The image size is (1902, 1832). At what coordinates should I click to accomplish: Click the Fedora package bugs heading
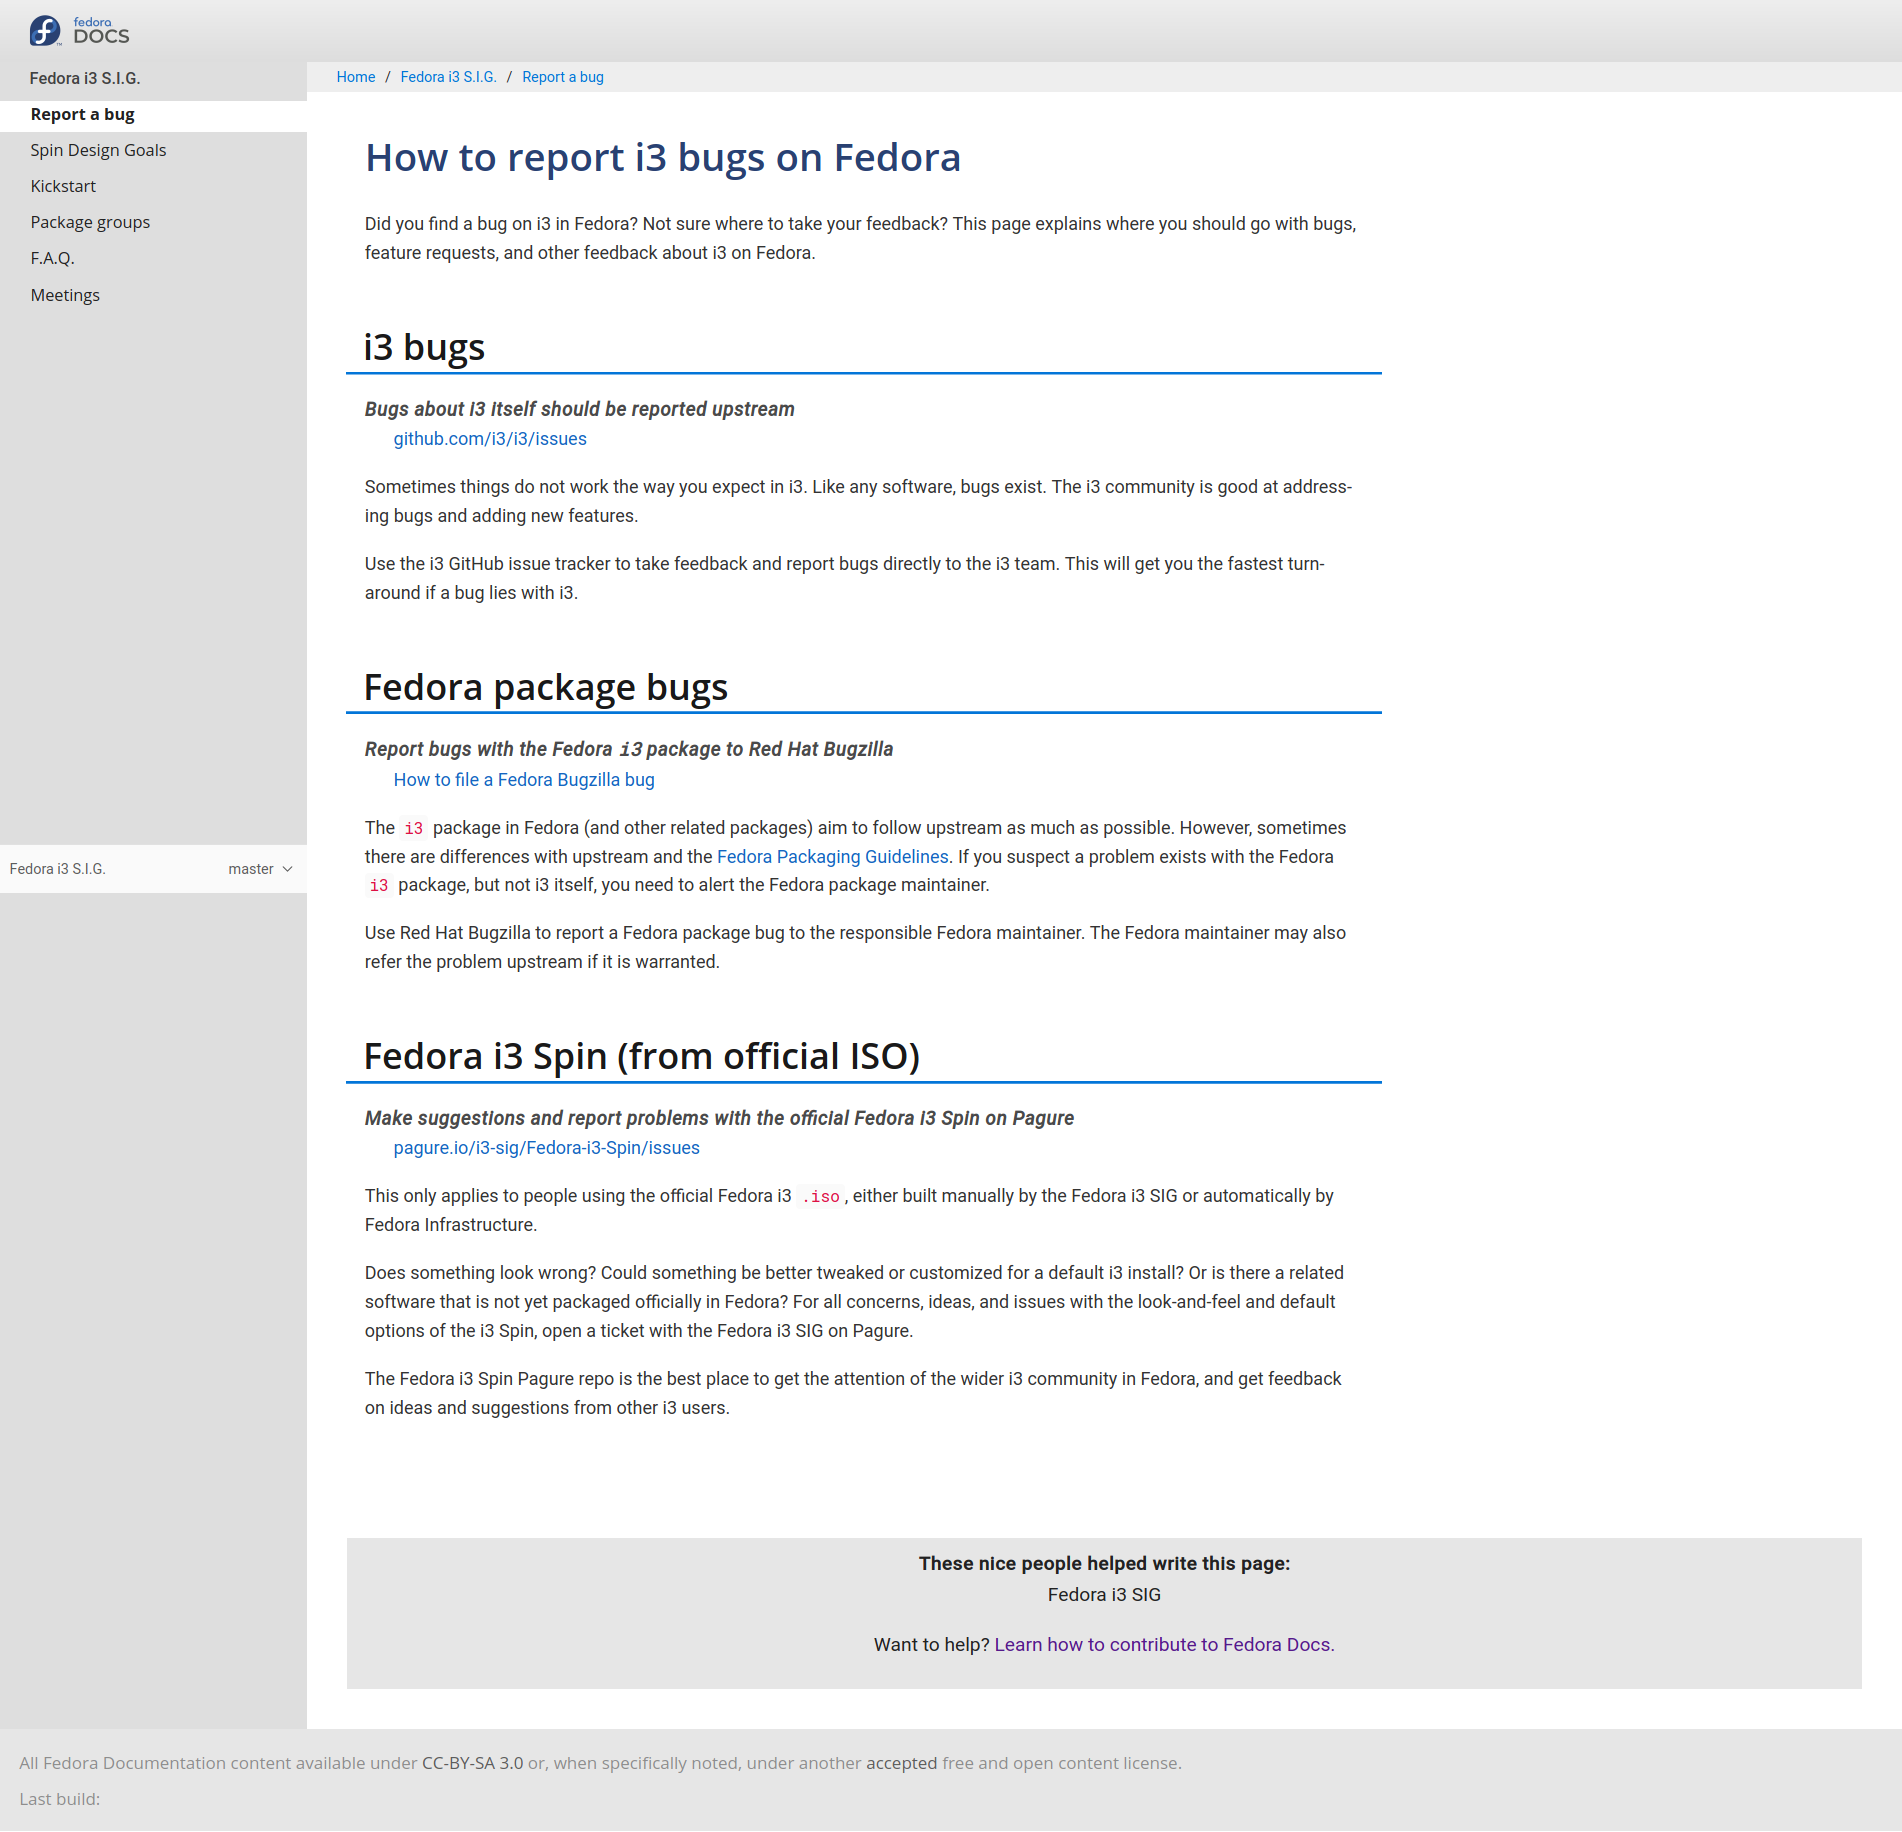[x=546, y=687]
